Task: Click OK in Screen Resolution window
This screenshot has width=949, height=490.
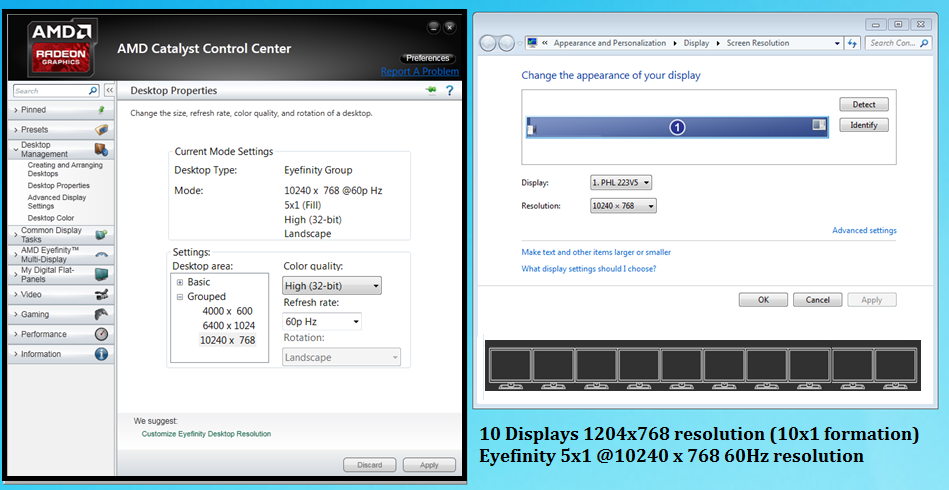Action: [763, 299]
